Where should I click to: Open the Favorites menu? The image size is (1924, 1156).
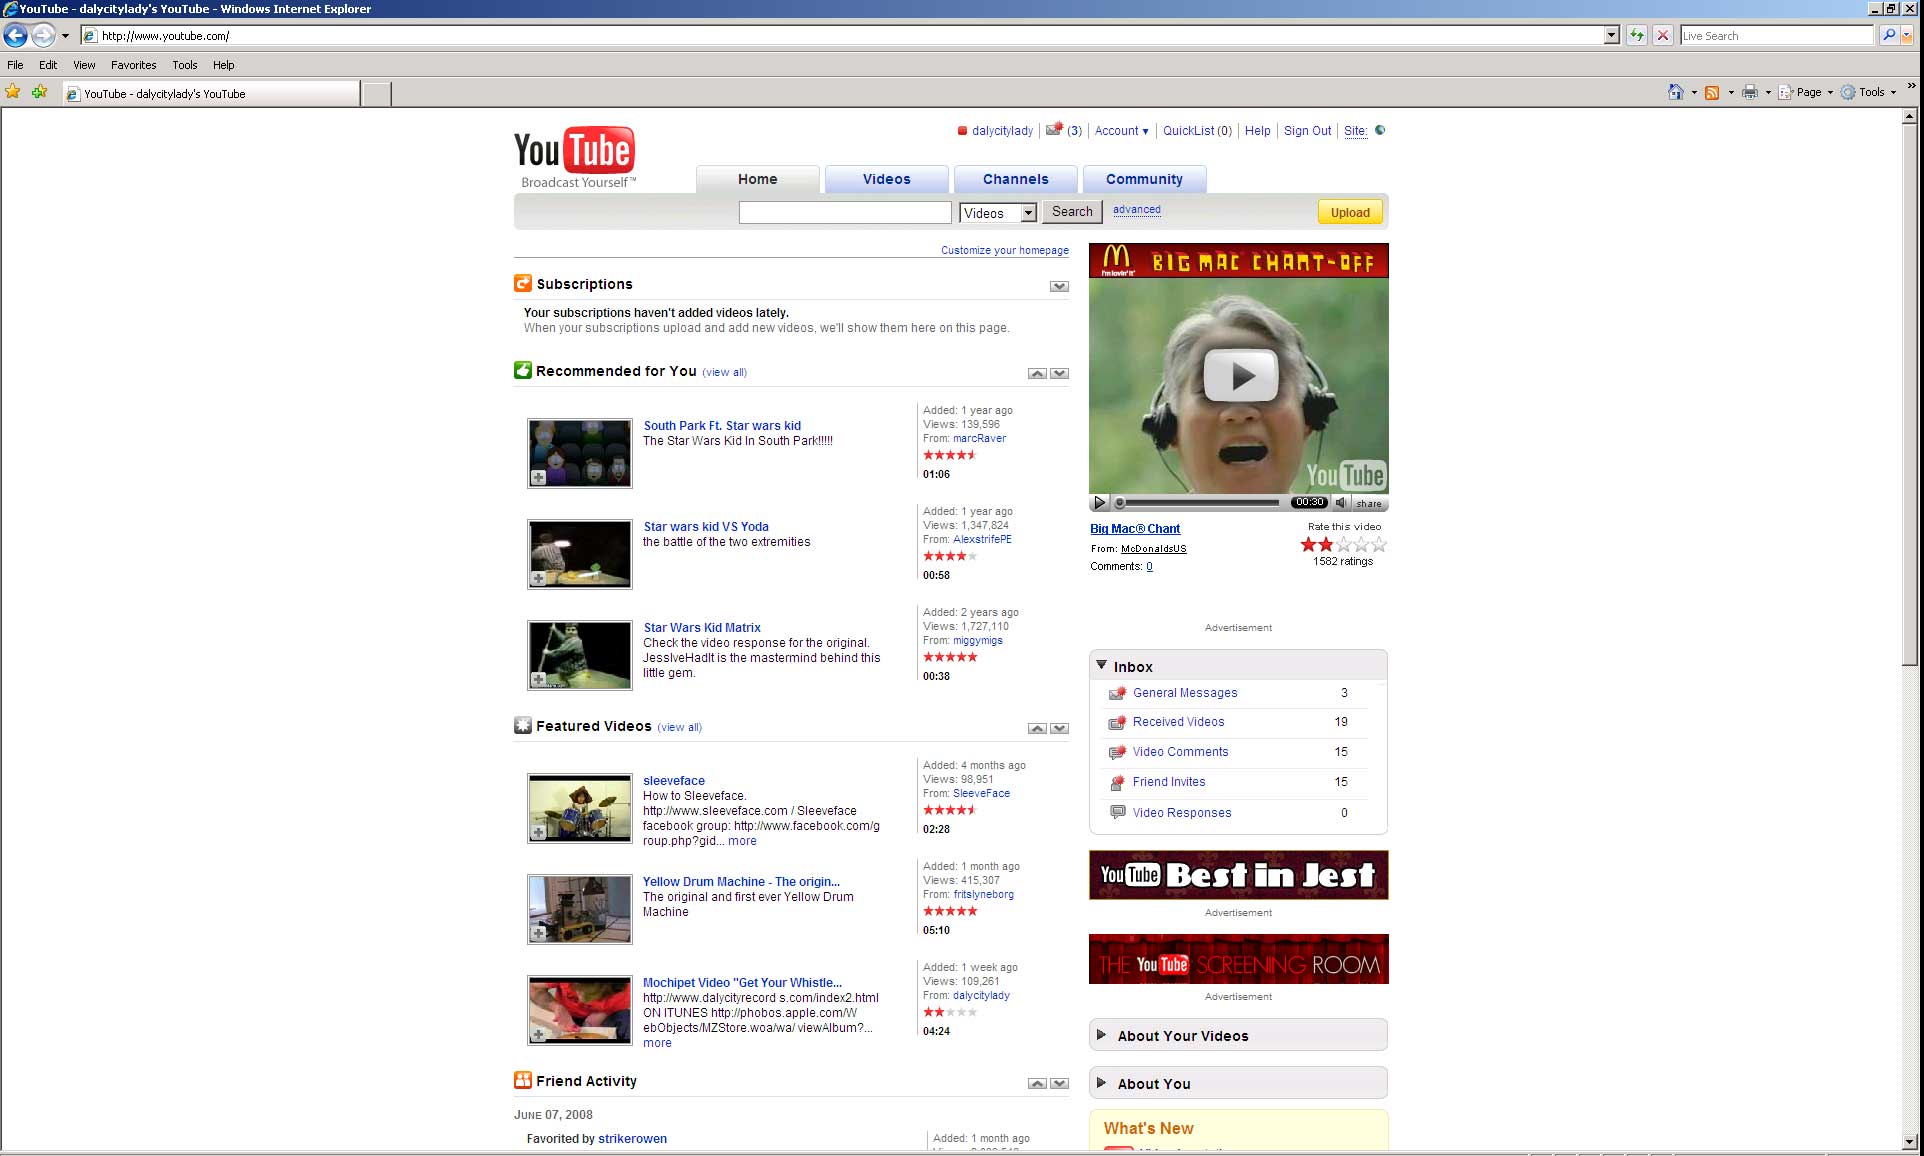point(133,65)
